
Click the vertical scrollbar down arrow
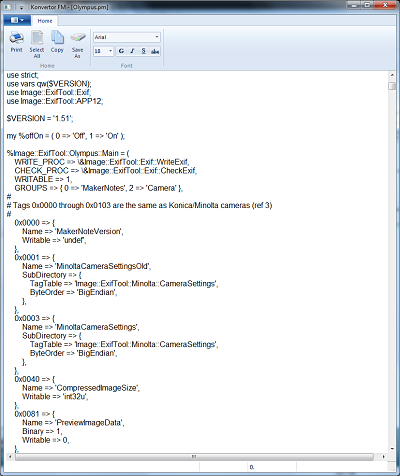tap(392, 449)
